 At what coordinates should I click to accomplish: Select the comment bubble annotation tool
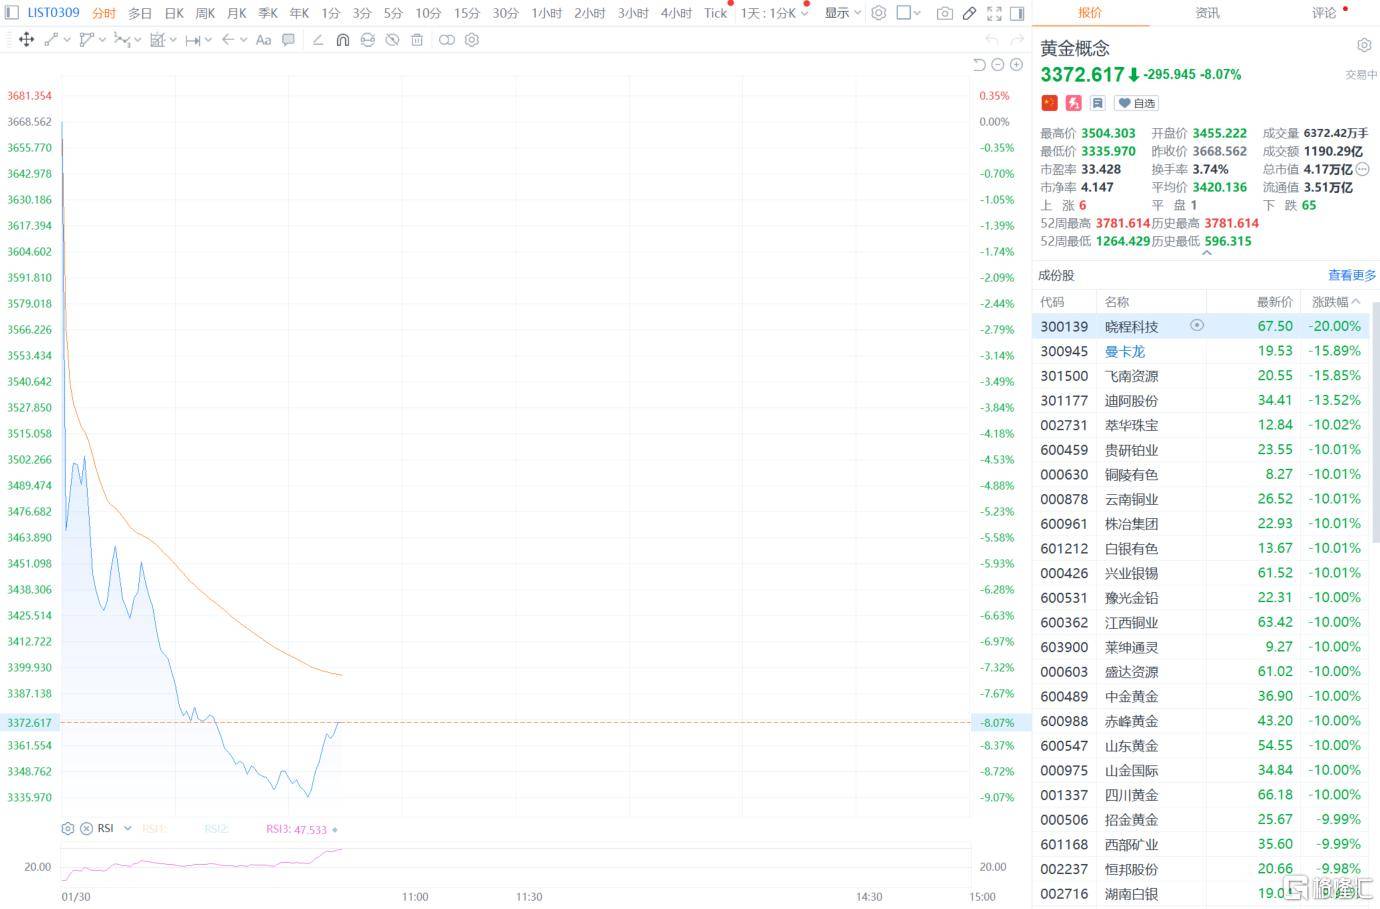pos(288,40)
